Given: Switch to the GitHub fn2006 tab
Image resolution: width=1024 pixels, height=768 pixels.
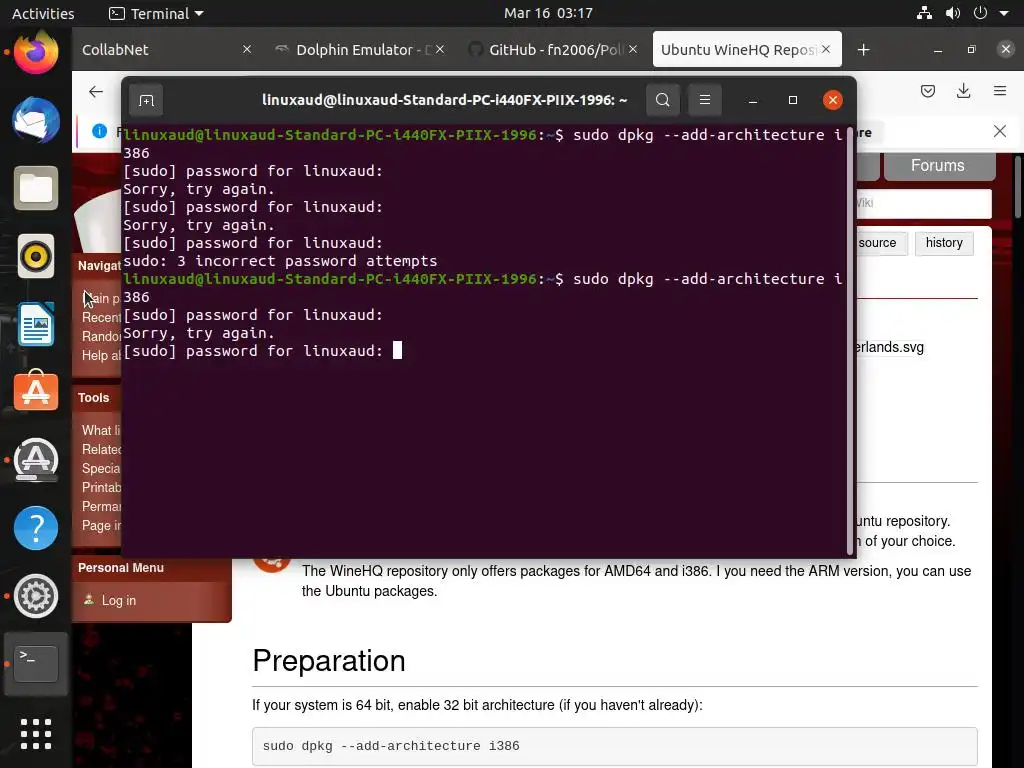Looking at the screenshot, I should pos(552,50).
